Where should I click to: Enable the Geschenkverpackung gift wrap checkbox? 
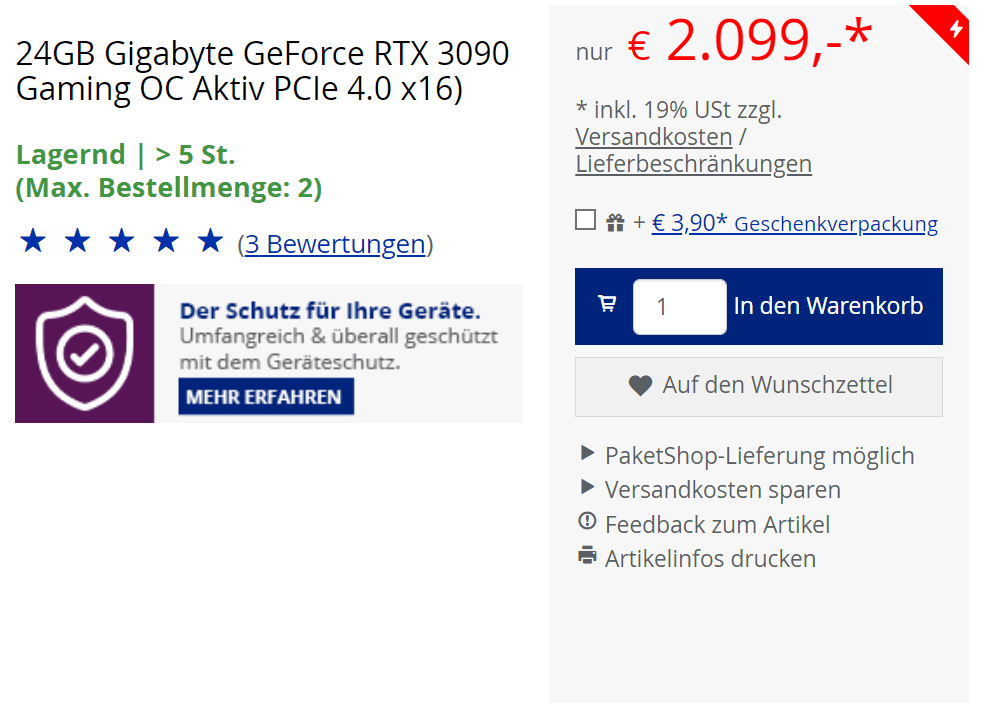pyautogui.click(x=586, y=221)
